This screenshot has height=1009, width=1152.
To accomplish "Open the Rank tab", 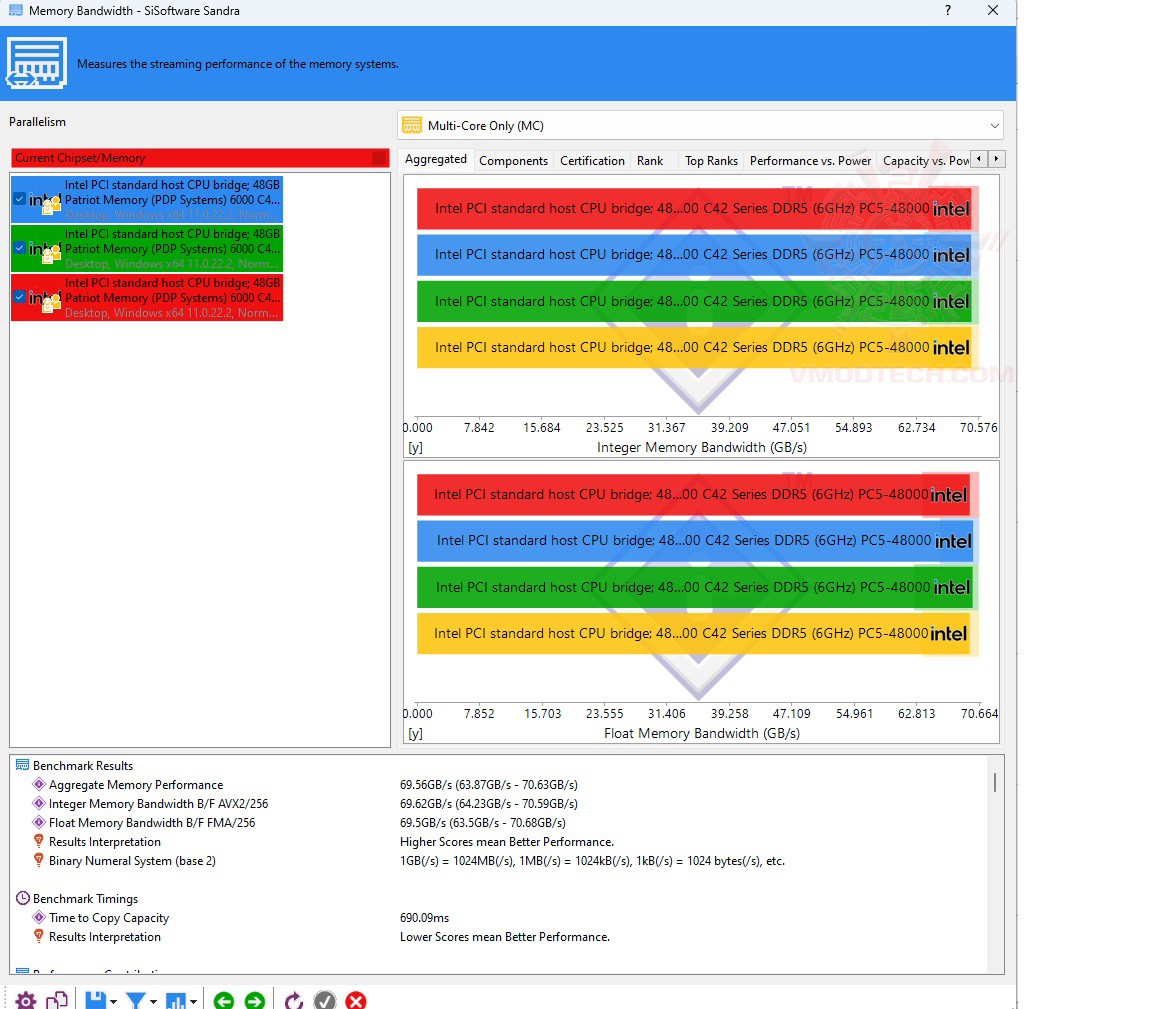I will click(x=649, y=160).
